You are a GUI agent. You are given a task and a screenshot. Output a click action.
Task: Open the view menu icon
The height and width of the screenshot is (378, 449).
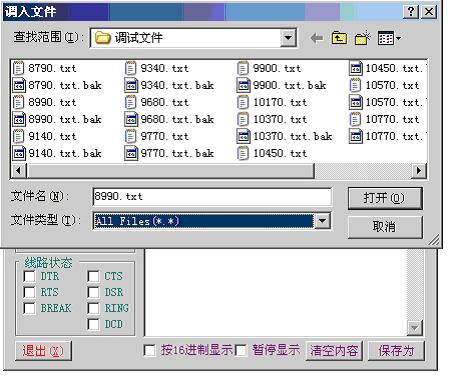point(389,38)
